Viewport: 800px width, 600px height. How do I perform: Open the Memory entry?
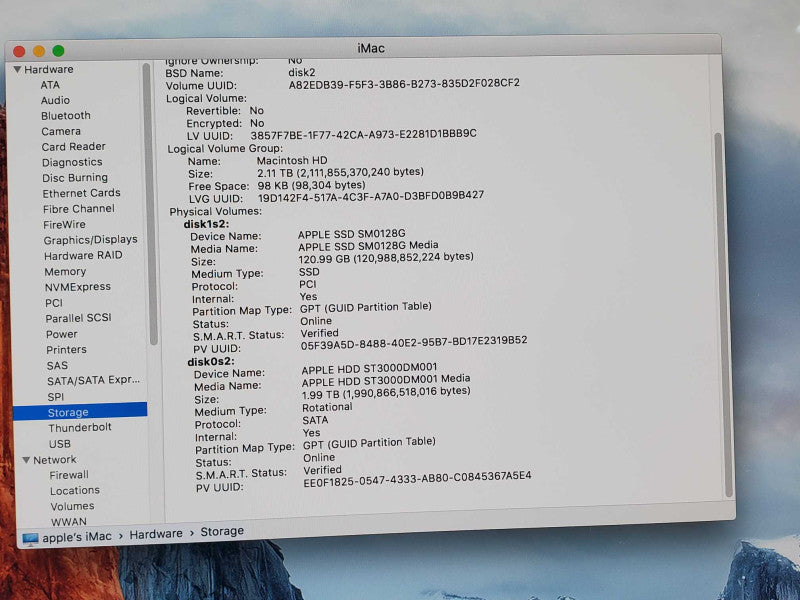(65, 271)
